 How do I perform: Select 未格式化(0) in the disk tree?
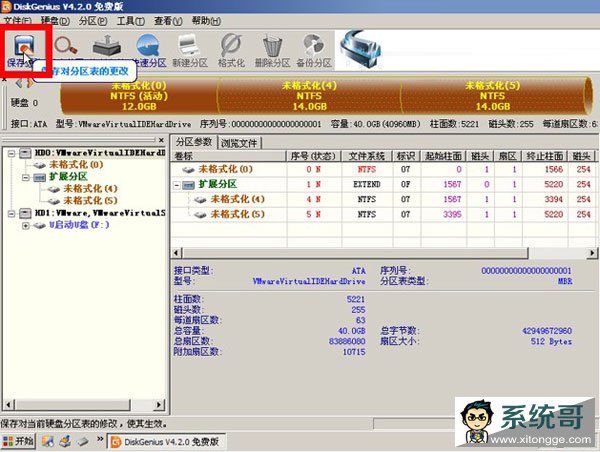[76, 165]
